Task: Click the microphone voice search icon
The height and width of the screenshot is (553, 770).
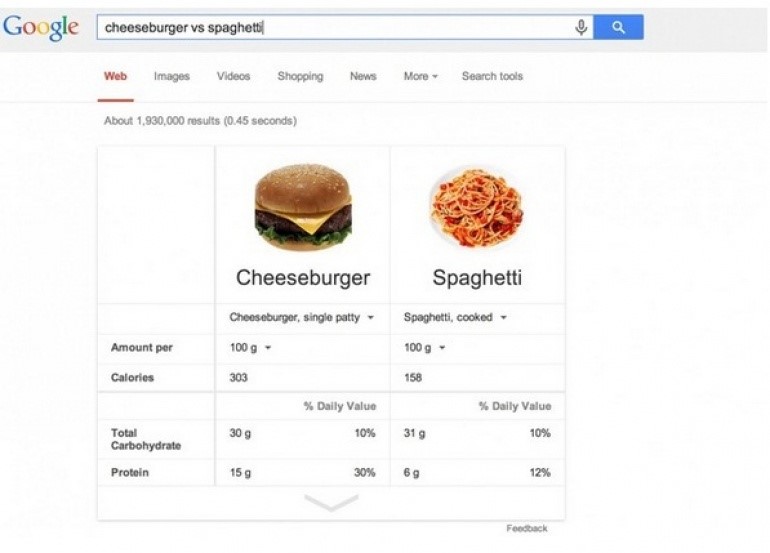Action: pos(581,28)
